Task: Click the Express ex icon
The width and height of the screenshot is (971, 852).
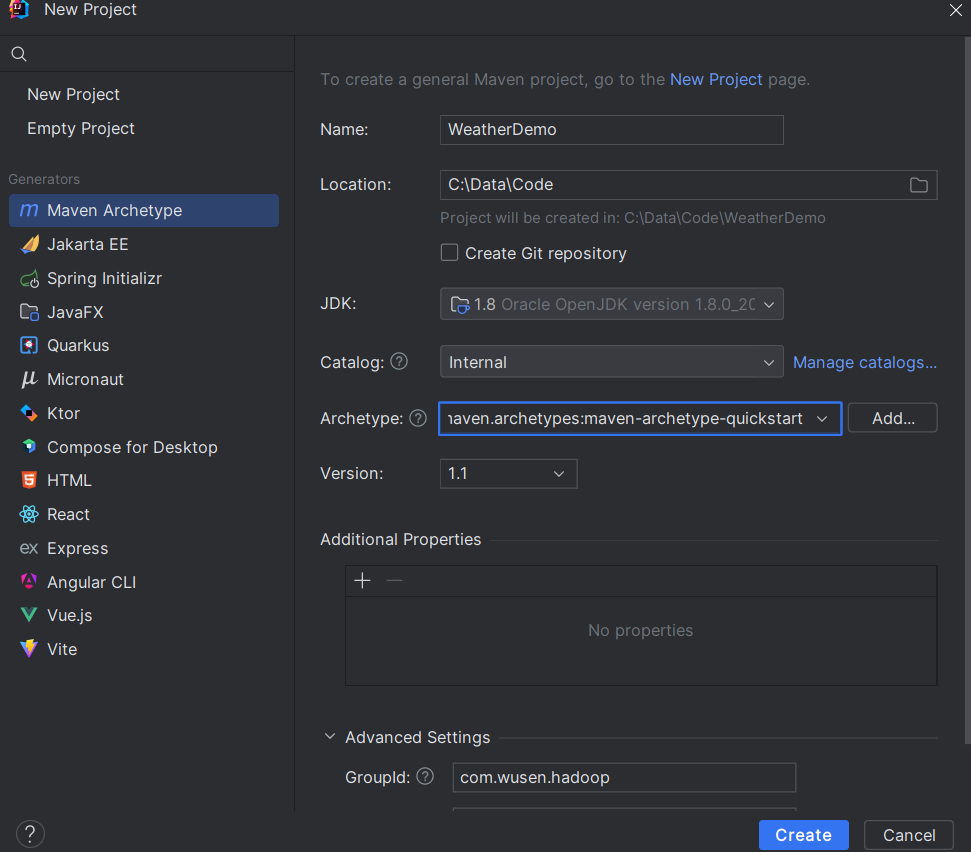Action: pyautogui.click(x=28, y=549)
